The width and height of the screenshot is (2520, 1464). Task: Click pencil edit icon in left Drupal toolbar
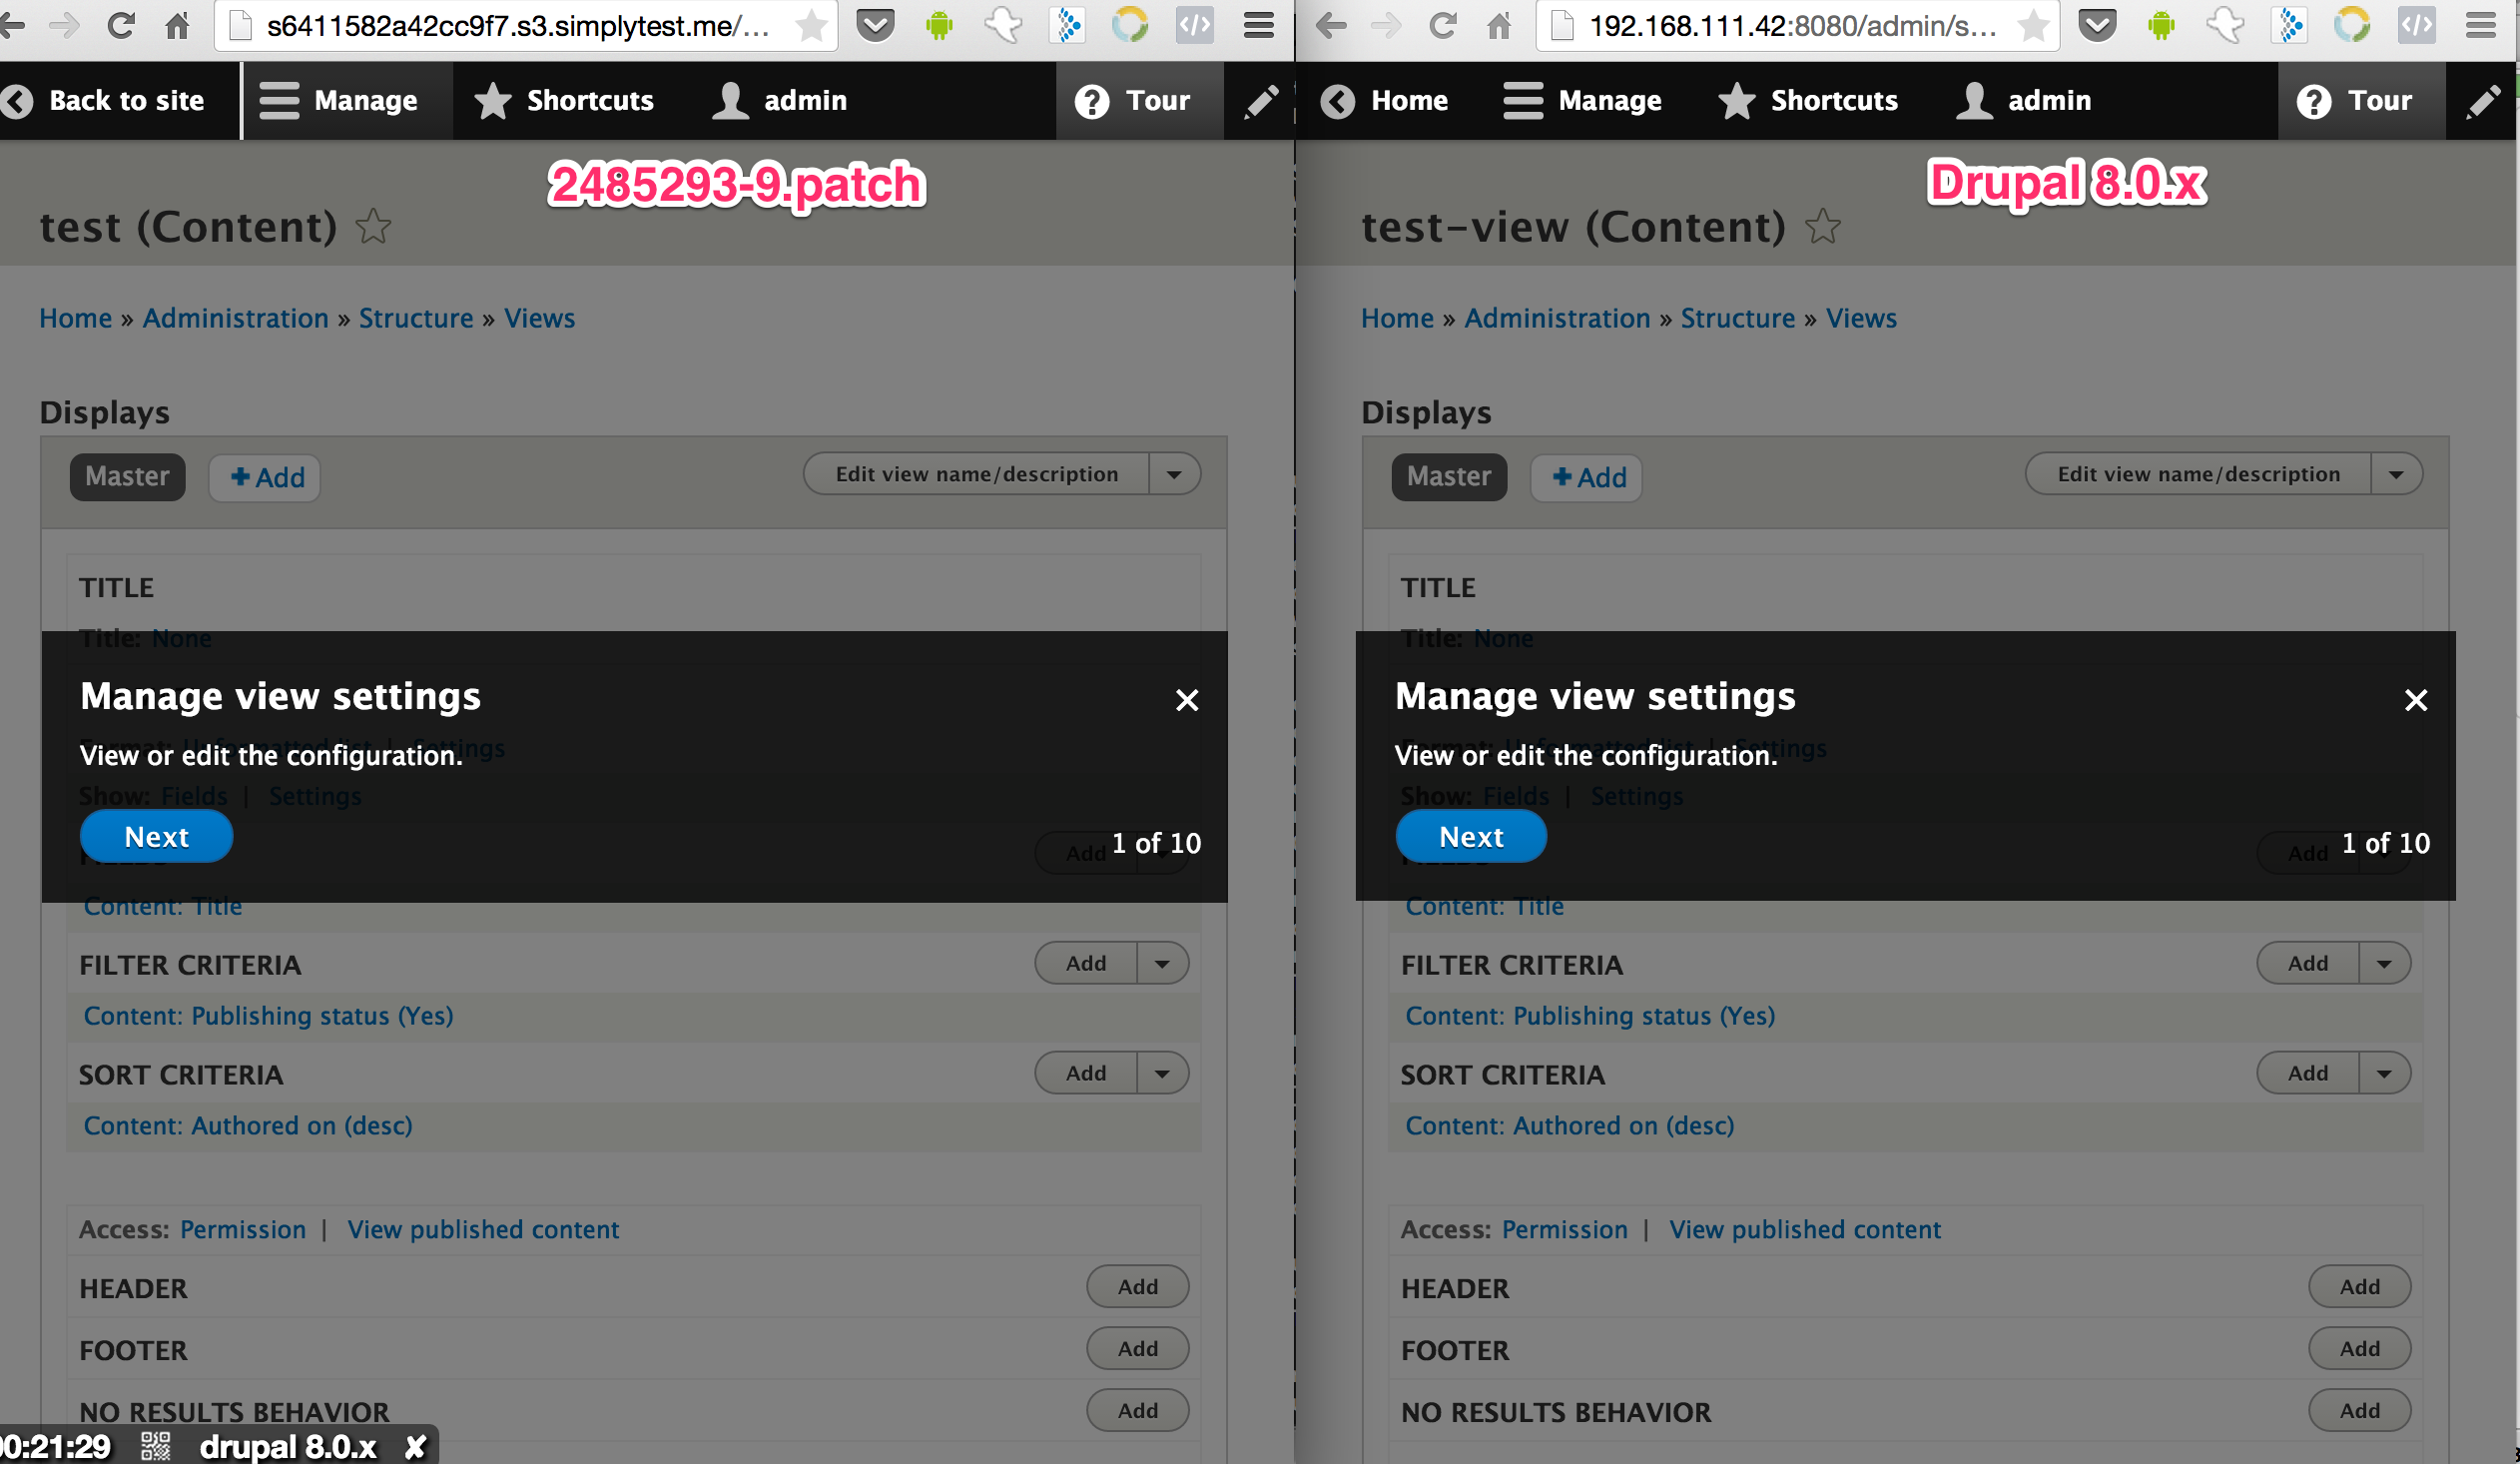pyautogui.click(x=1260, y=100)
